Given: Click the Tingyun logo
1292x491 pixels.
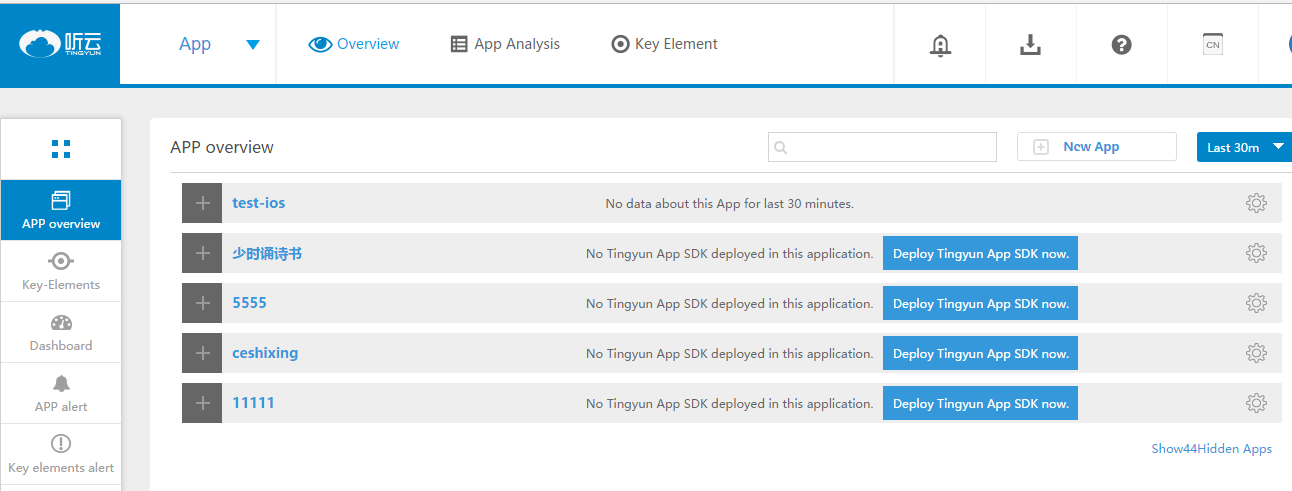Looking at the screenshot, I should click(x=60, y=44).
